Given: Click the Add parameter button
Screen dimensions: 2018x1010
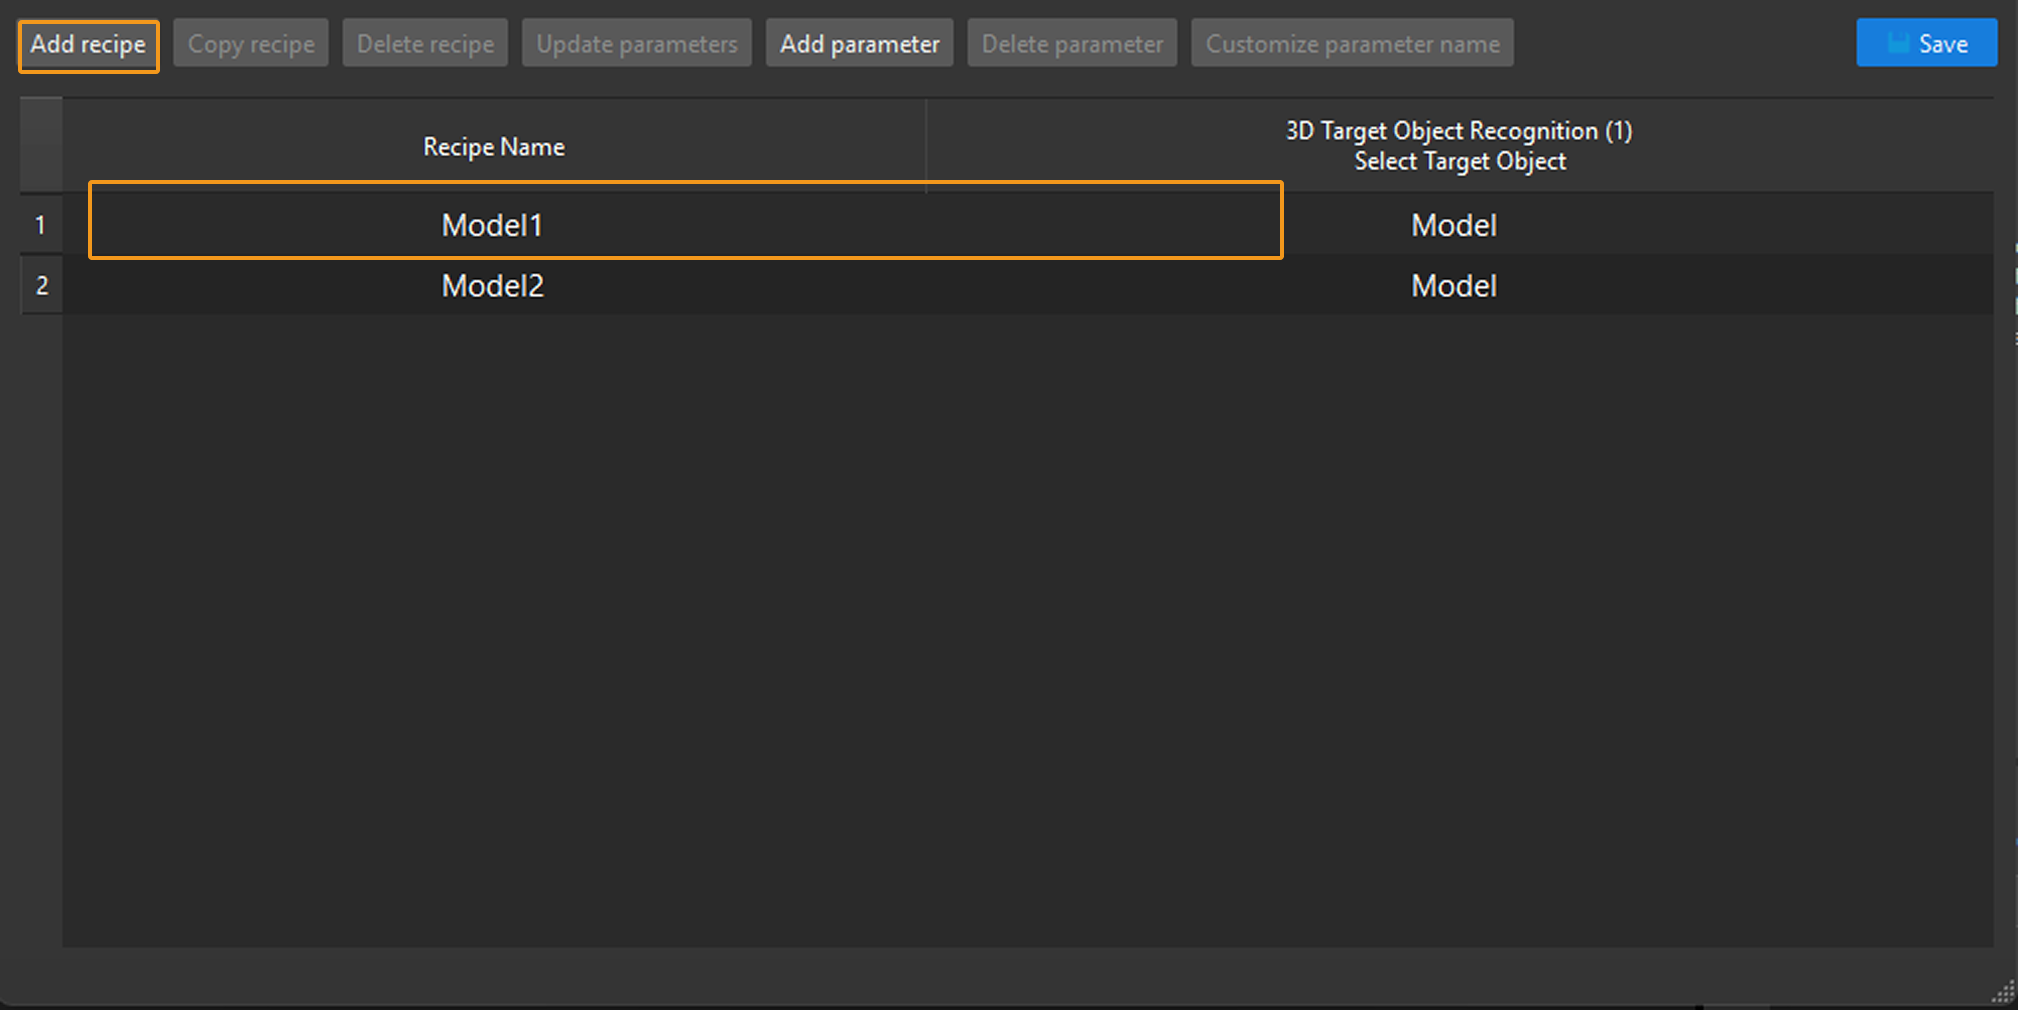Looking at the screenshot, I should pyautogui.click(x=859, y=43).
